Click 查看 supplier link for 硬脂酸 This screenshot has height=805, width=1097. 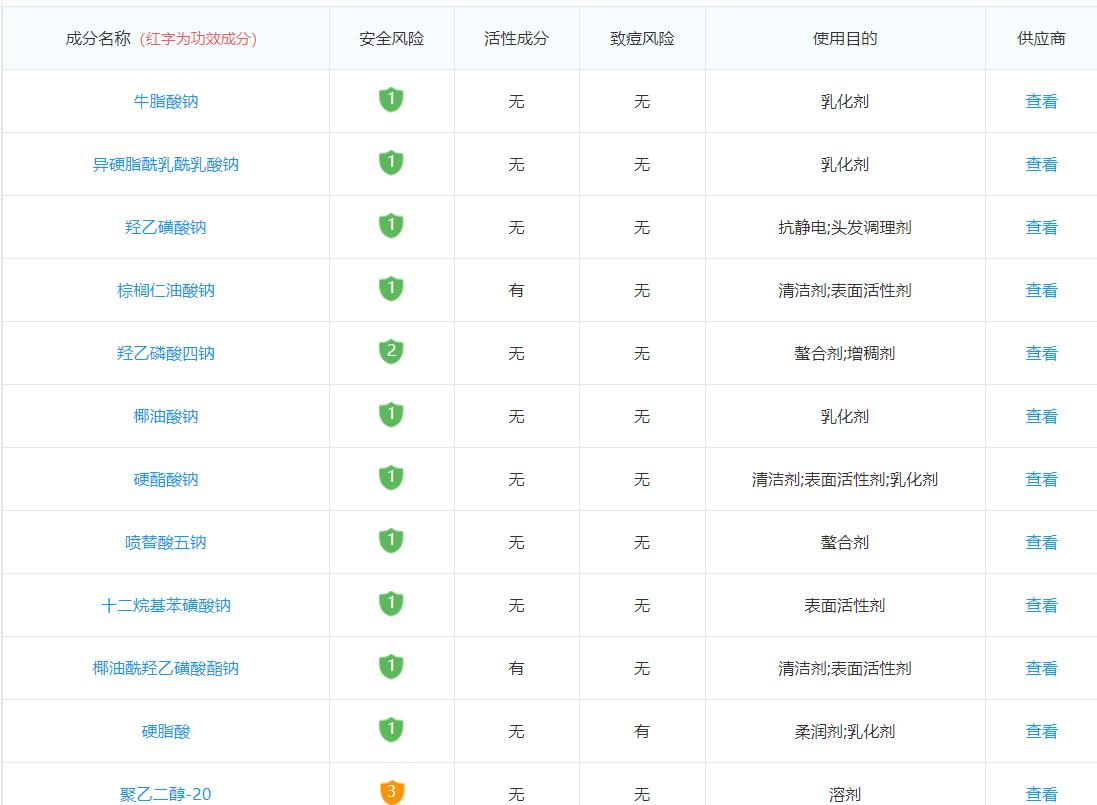coord(1042,731)
